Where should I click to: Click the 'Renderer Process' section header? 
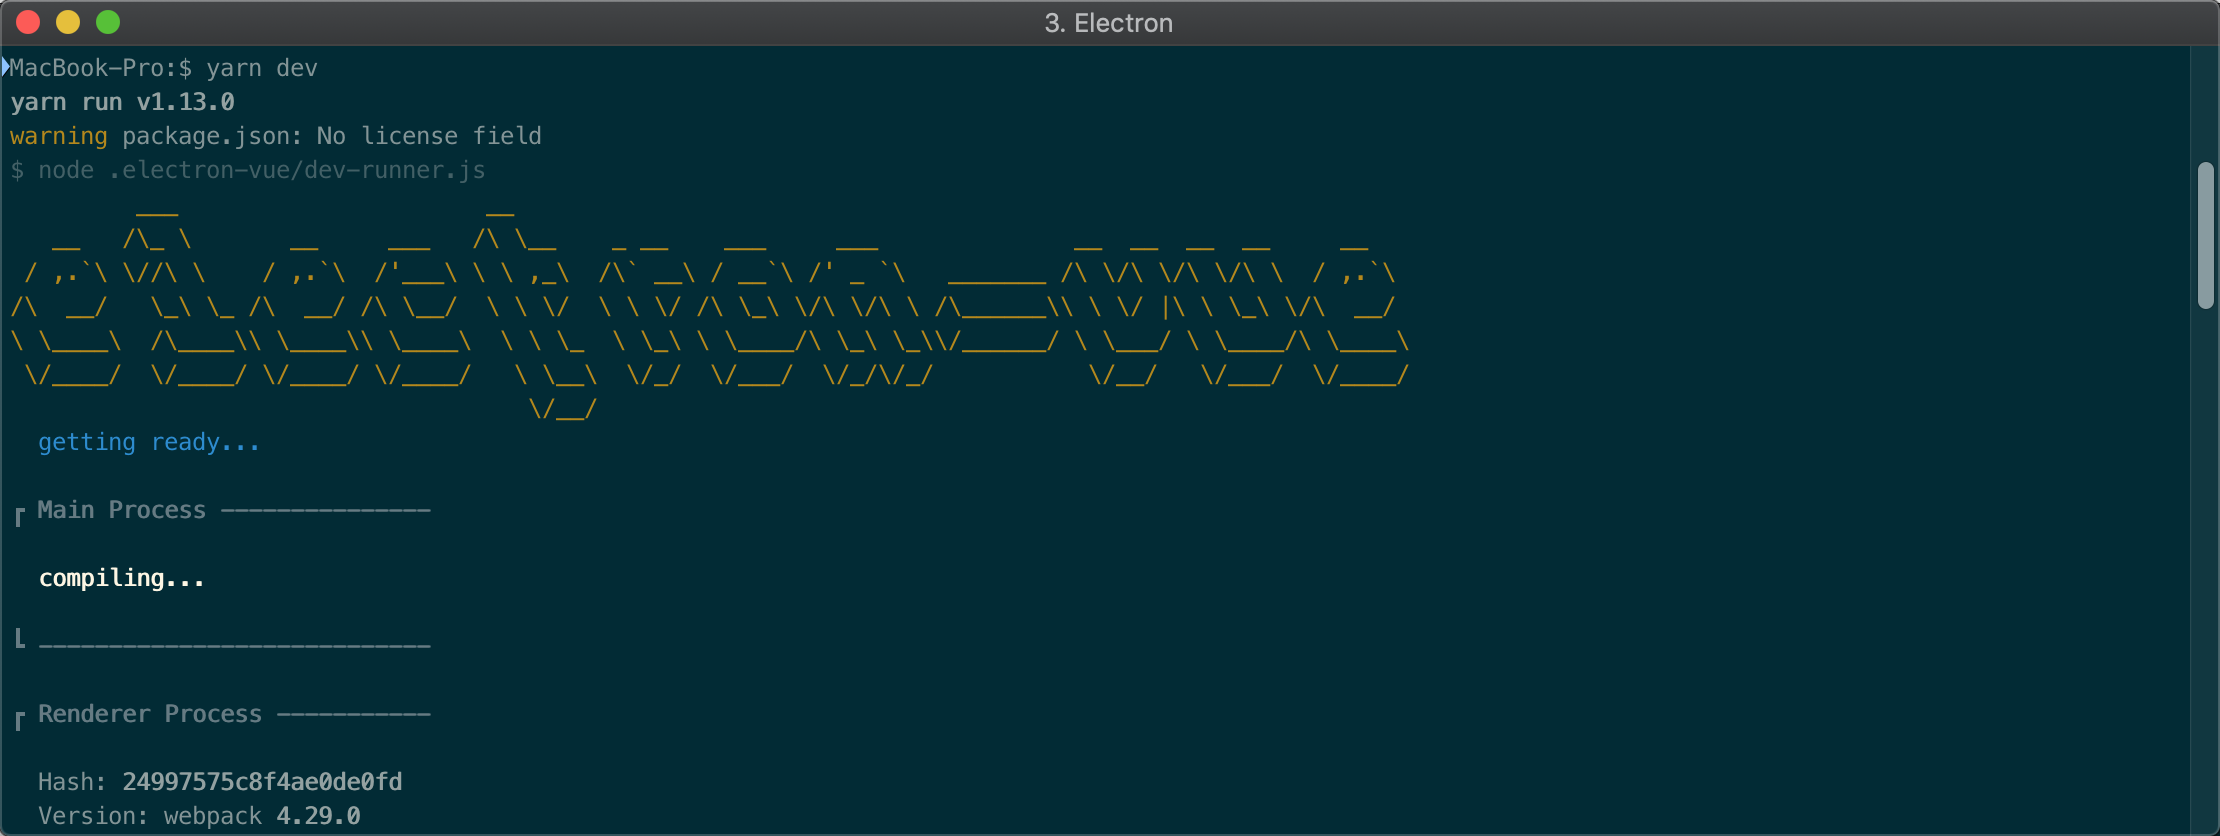[x=150, y=714]
